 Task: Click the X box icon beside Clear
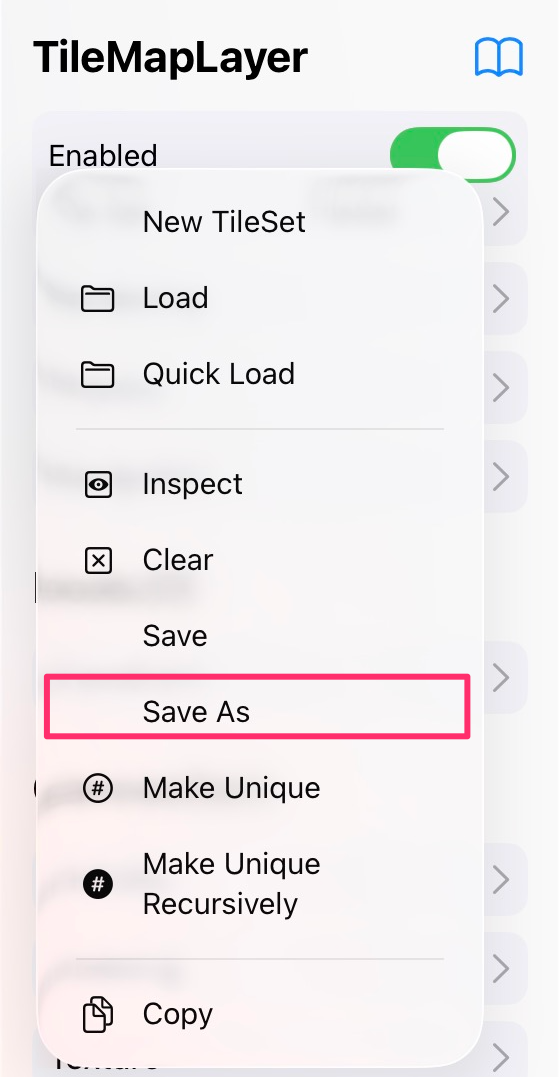[98, 561]
